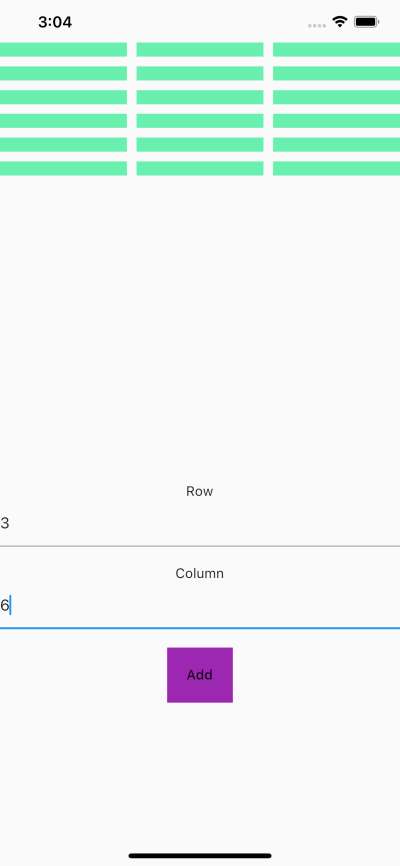Tap the middle green cell in bottom row
The width and height of the screenshot is (400, 866).
point(200,168)
